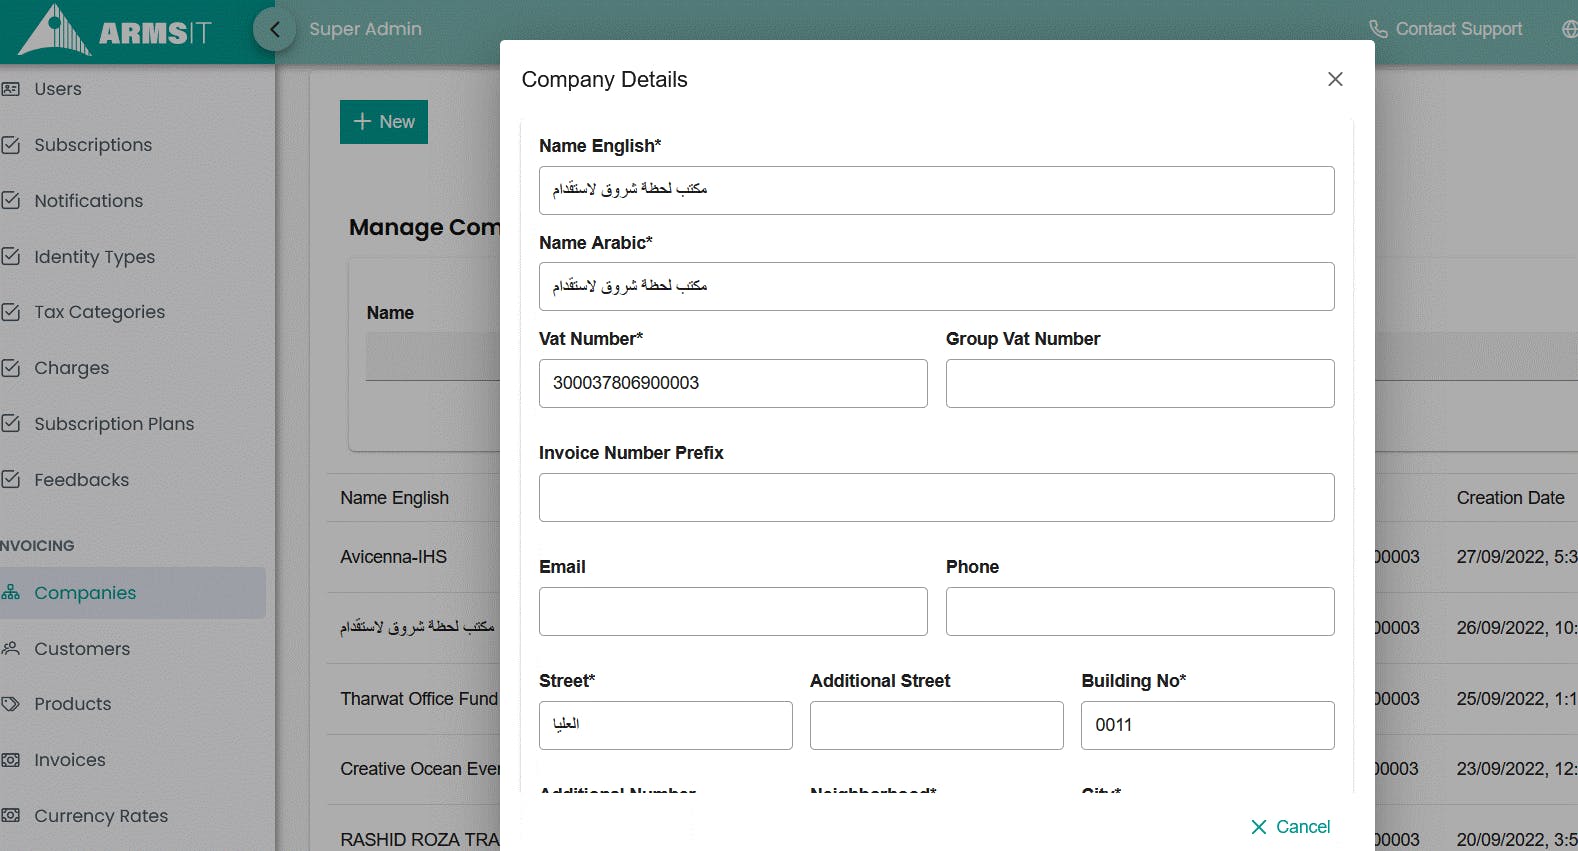Click the Users sidebar icon
Screen dimensions: 1578x851
11,89
